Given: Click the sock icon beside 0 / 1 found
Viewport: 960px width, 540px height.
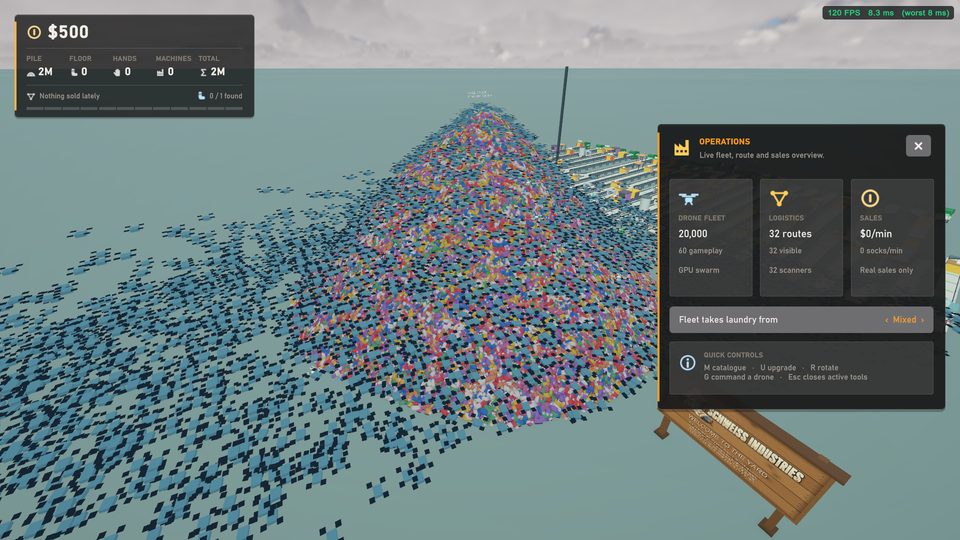Looking at the screenshot, I should click(x=201, y=96).
